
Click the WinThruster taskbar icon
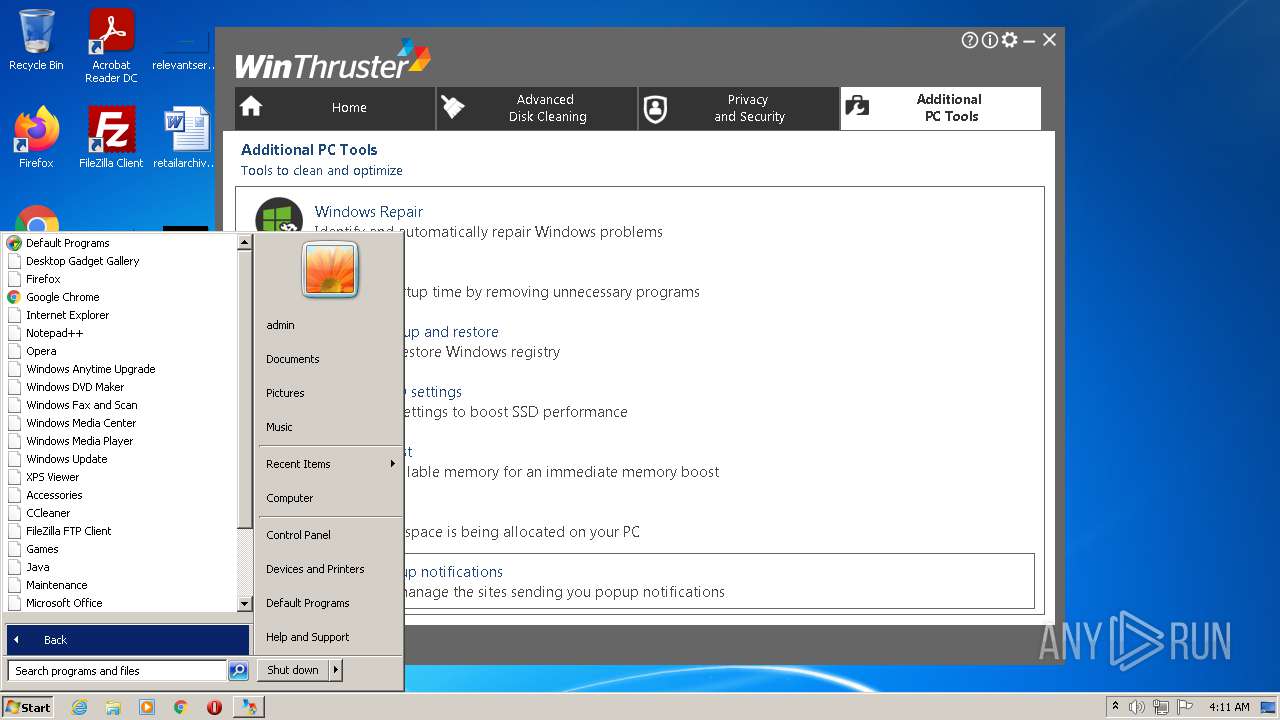pyautogui.click(x=249, y=707)
